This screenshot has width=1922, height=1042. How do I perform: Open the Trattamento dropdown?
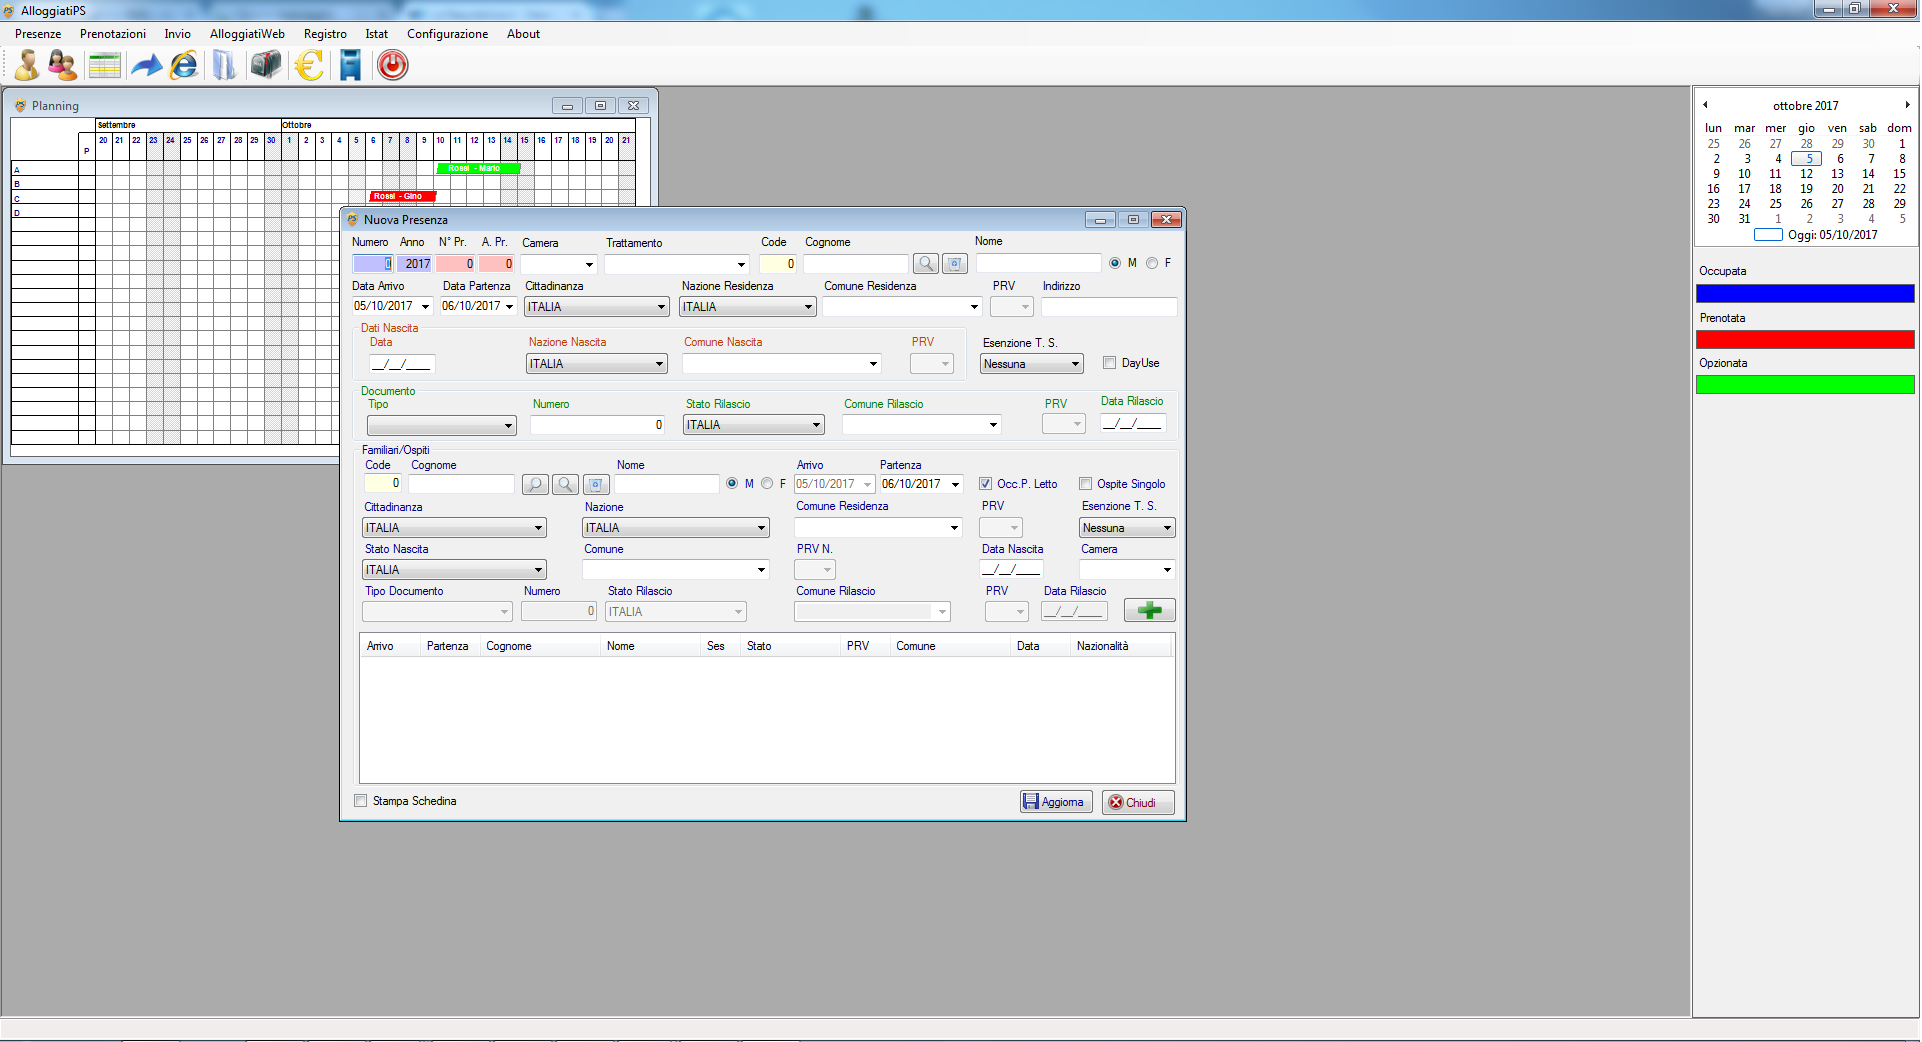[741, 265]
